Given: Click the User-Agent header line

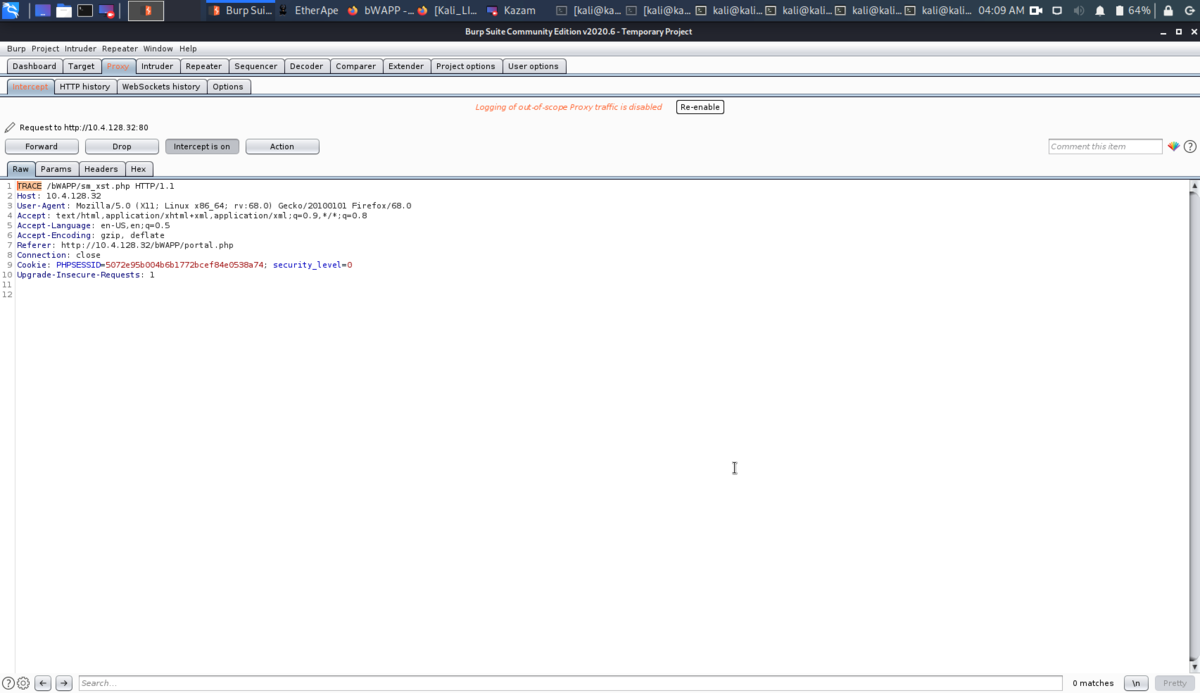Looking at the screenshot, I should click(x=214, y=206).
